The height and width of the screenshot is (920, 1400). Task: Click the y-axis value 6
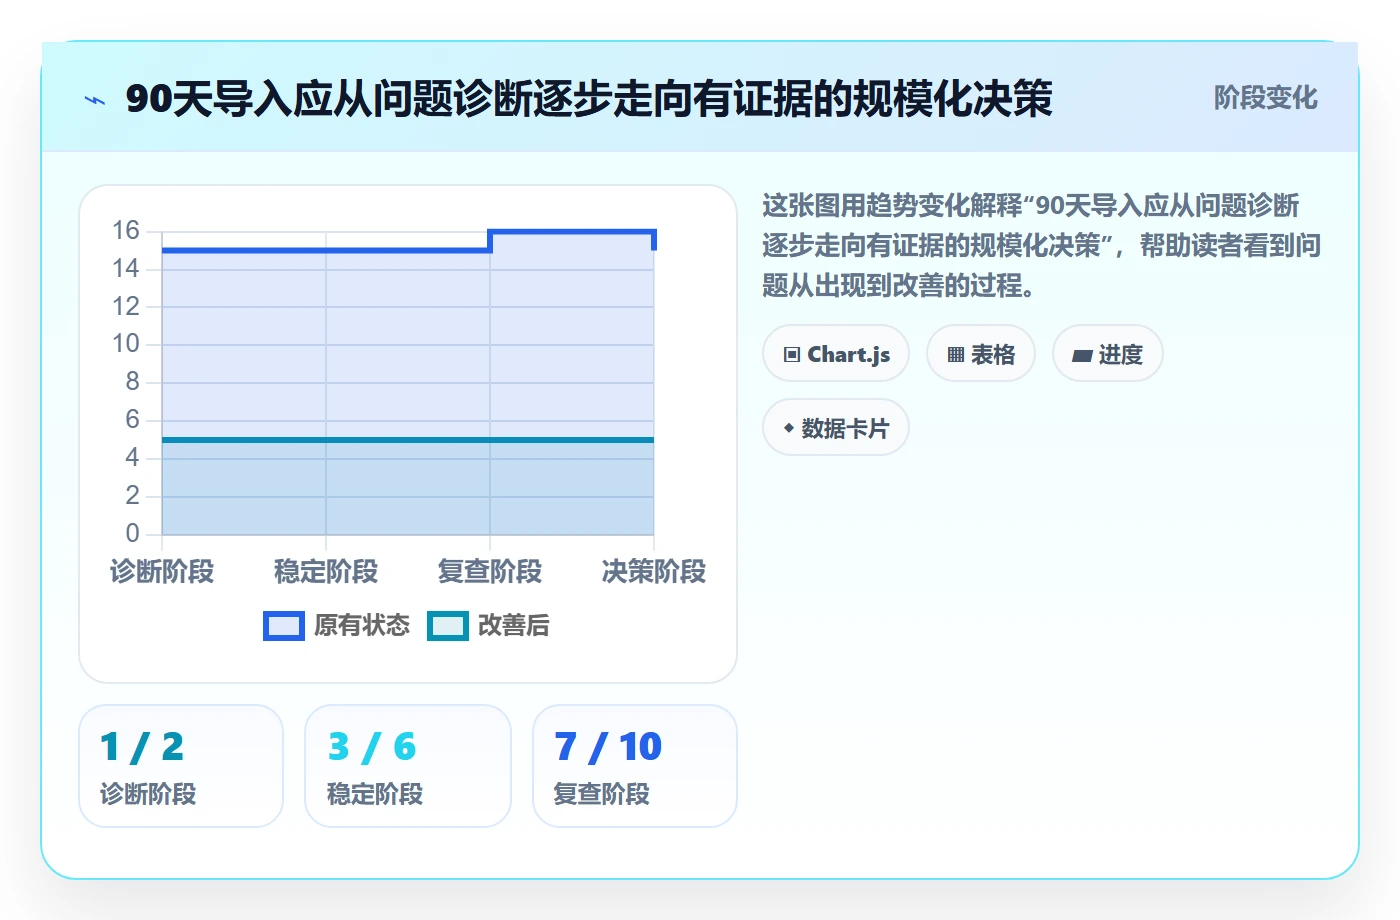pos(132,420)
